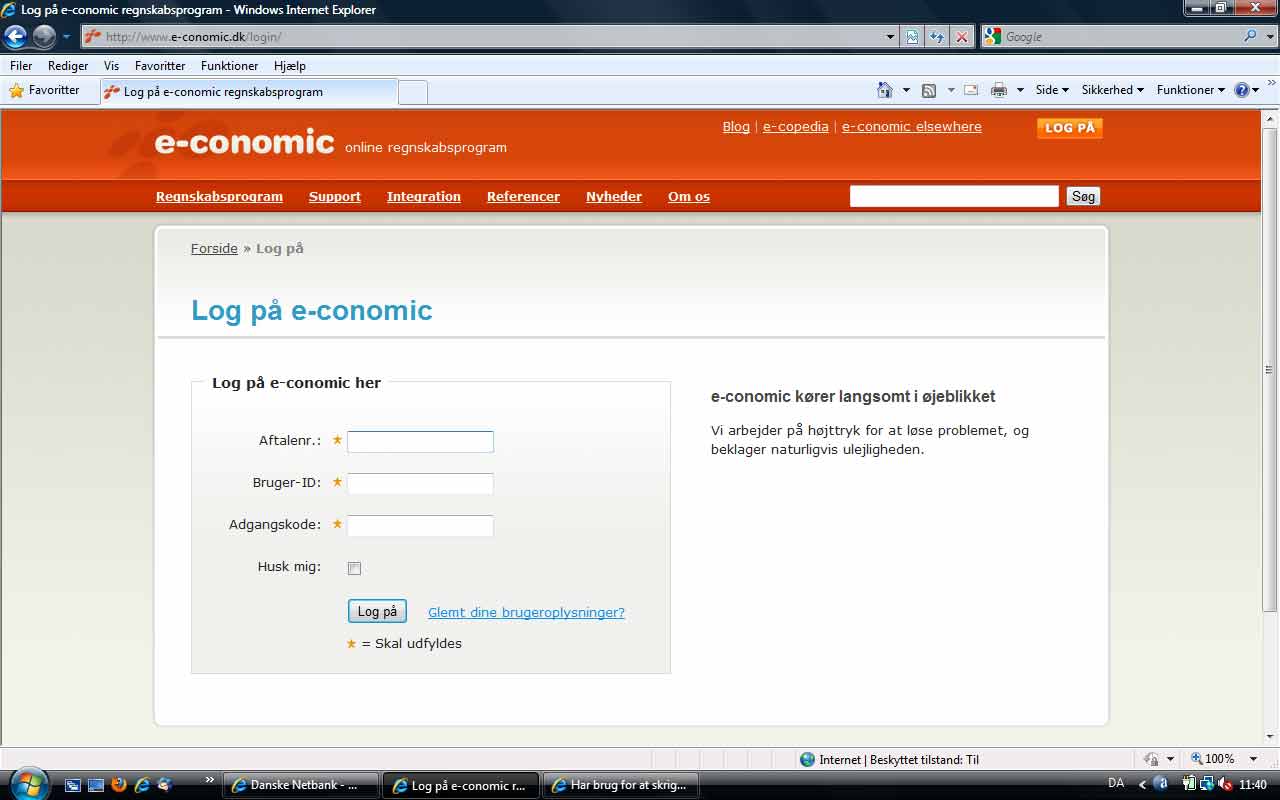Image resolution: width=1280 pixels, height=800 pixels.
Task: Open the 'Sikkerhed' dropdown
Action: pyautogui.click(x=1112, y=90)
